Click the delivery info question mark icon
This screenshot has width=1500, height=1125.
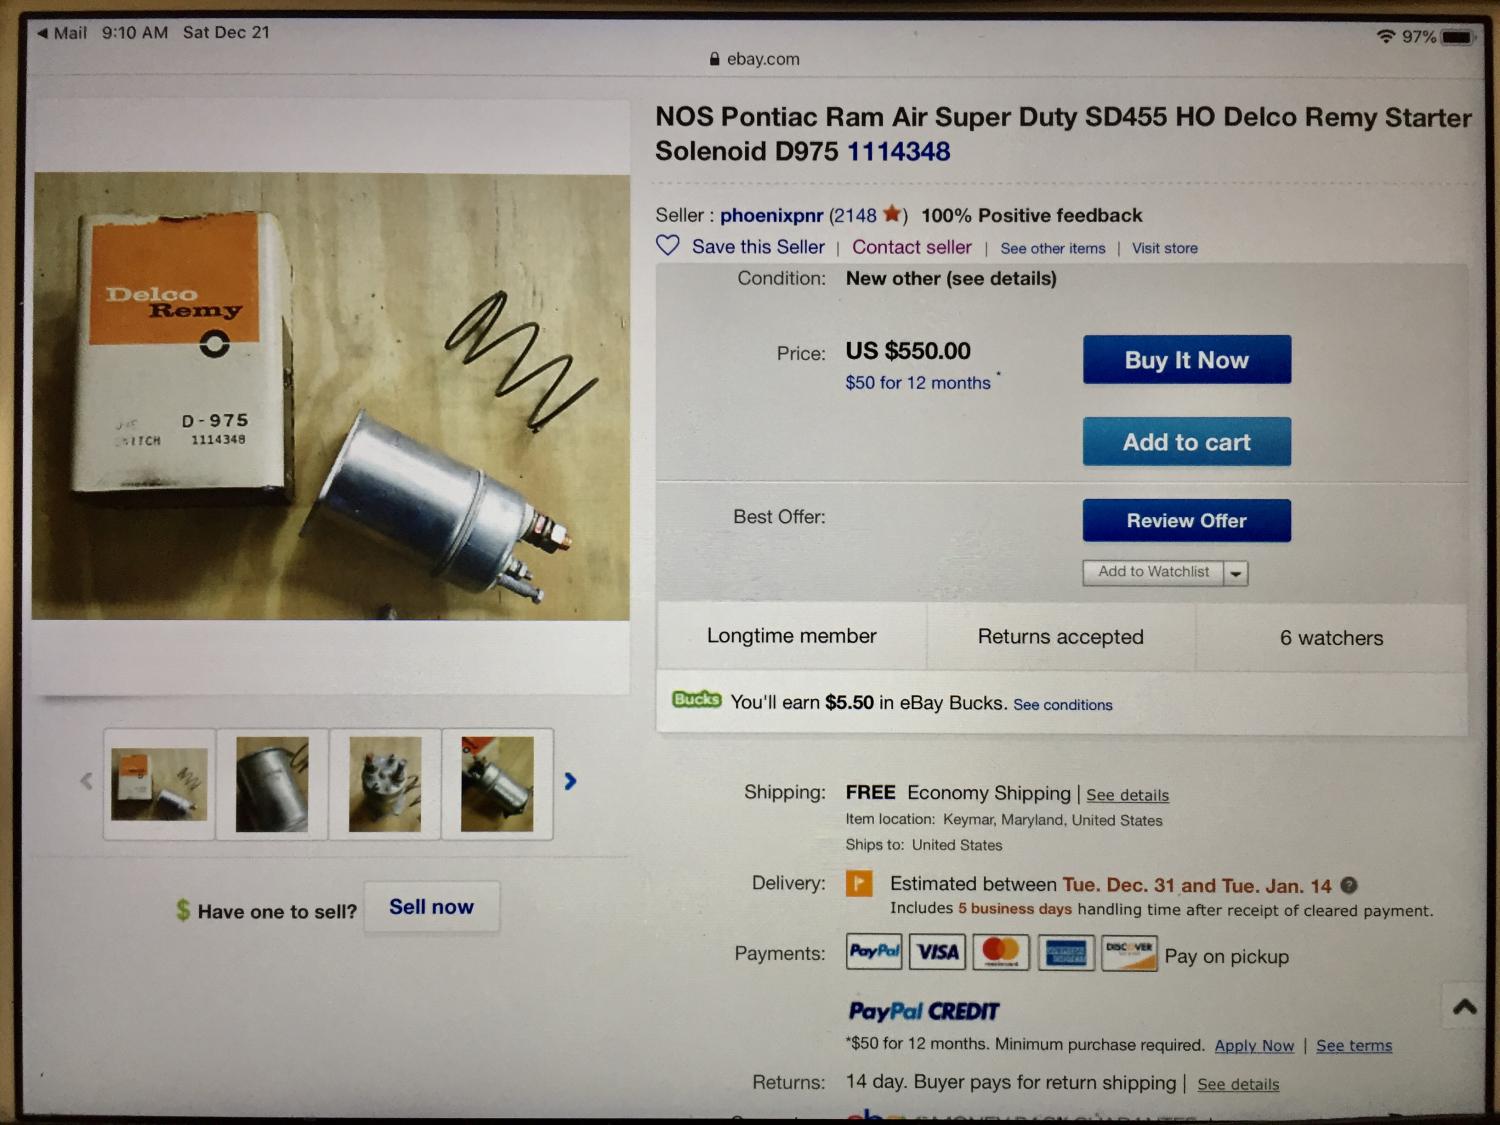click(x=1349, y=885)
